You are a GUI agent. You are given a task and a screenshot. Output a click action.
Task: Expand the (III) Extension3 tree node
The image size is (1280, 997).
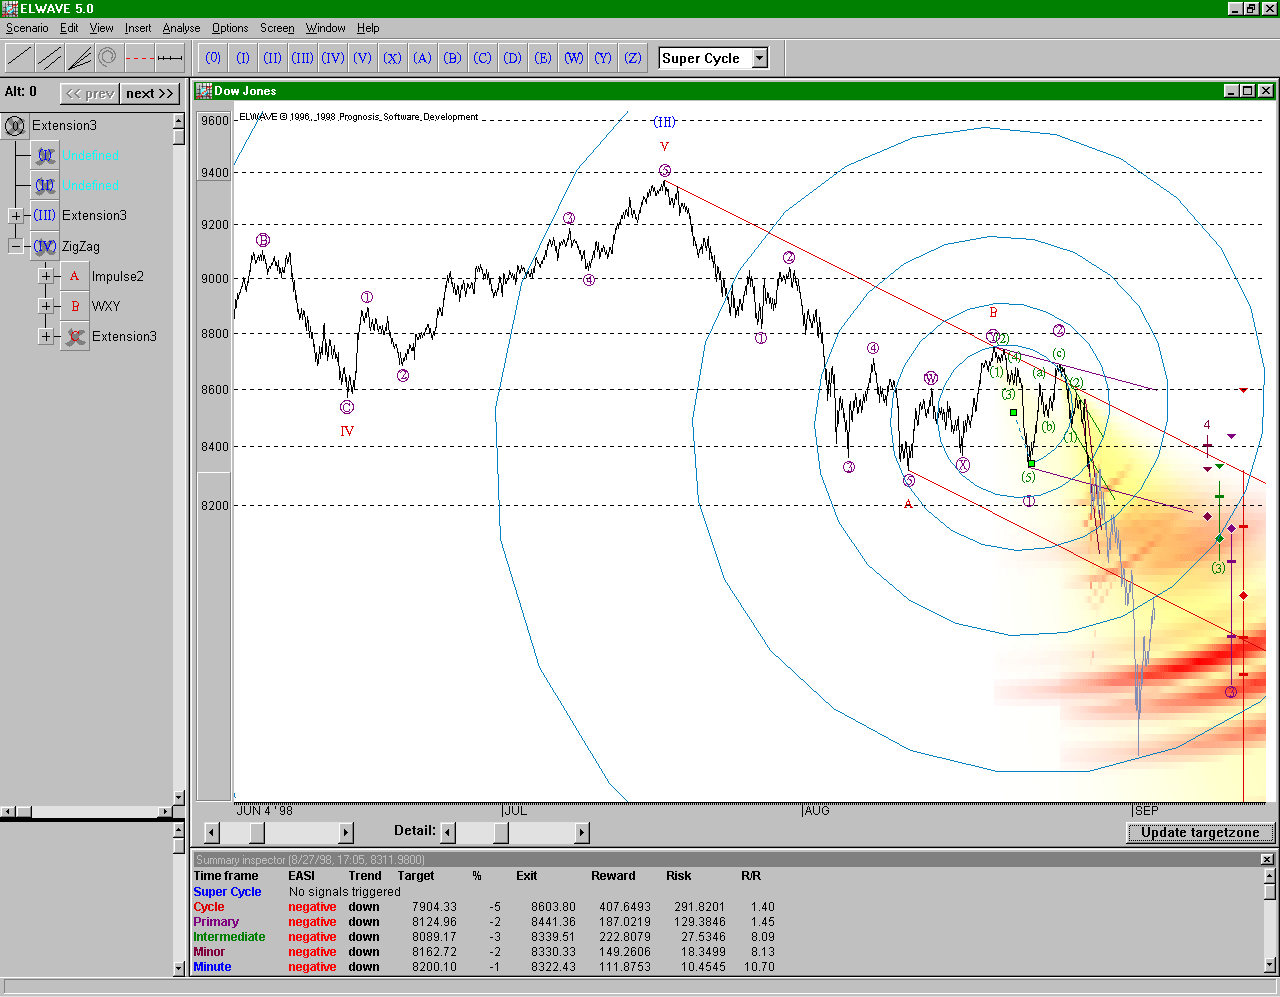click(16, 216)
